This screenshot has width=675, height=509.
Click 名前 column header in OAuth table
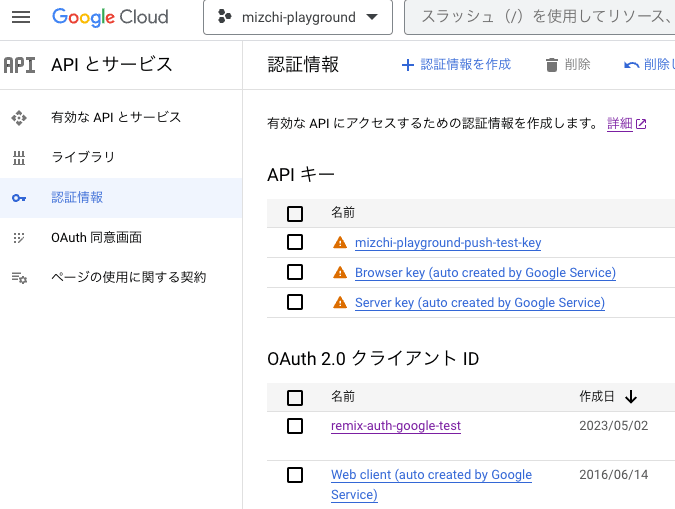[343, 397]
